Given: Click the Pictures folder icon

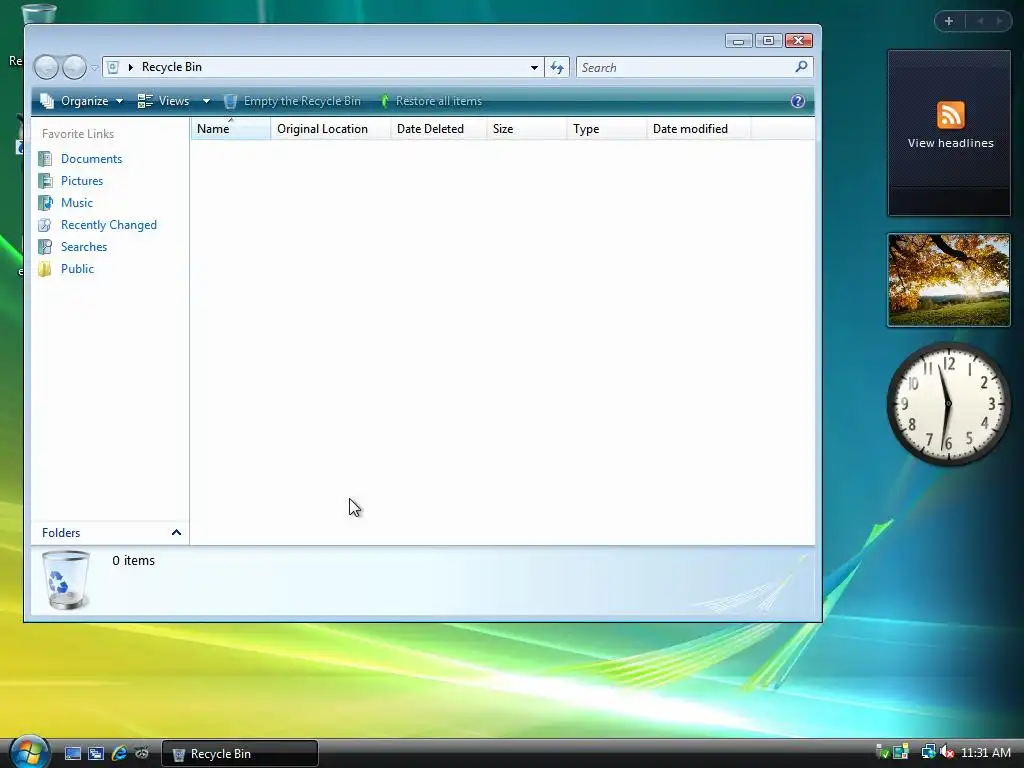Looking at the screenshot, I should (45, 181).
